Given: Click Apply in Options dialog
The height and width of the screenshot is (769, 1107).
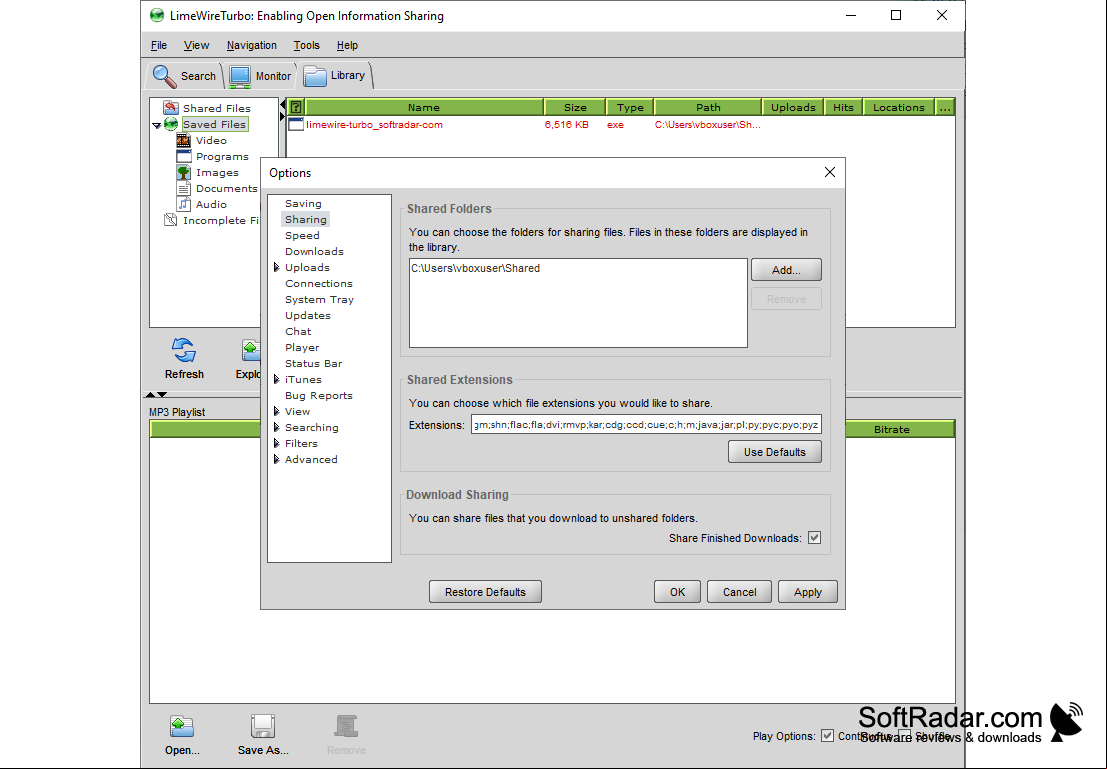Looking at the screenshot, I should click(808, 592).
